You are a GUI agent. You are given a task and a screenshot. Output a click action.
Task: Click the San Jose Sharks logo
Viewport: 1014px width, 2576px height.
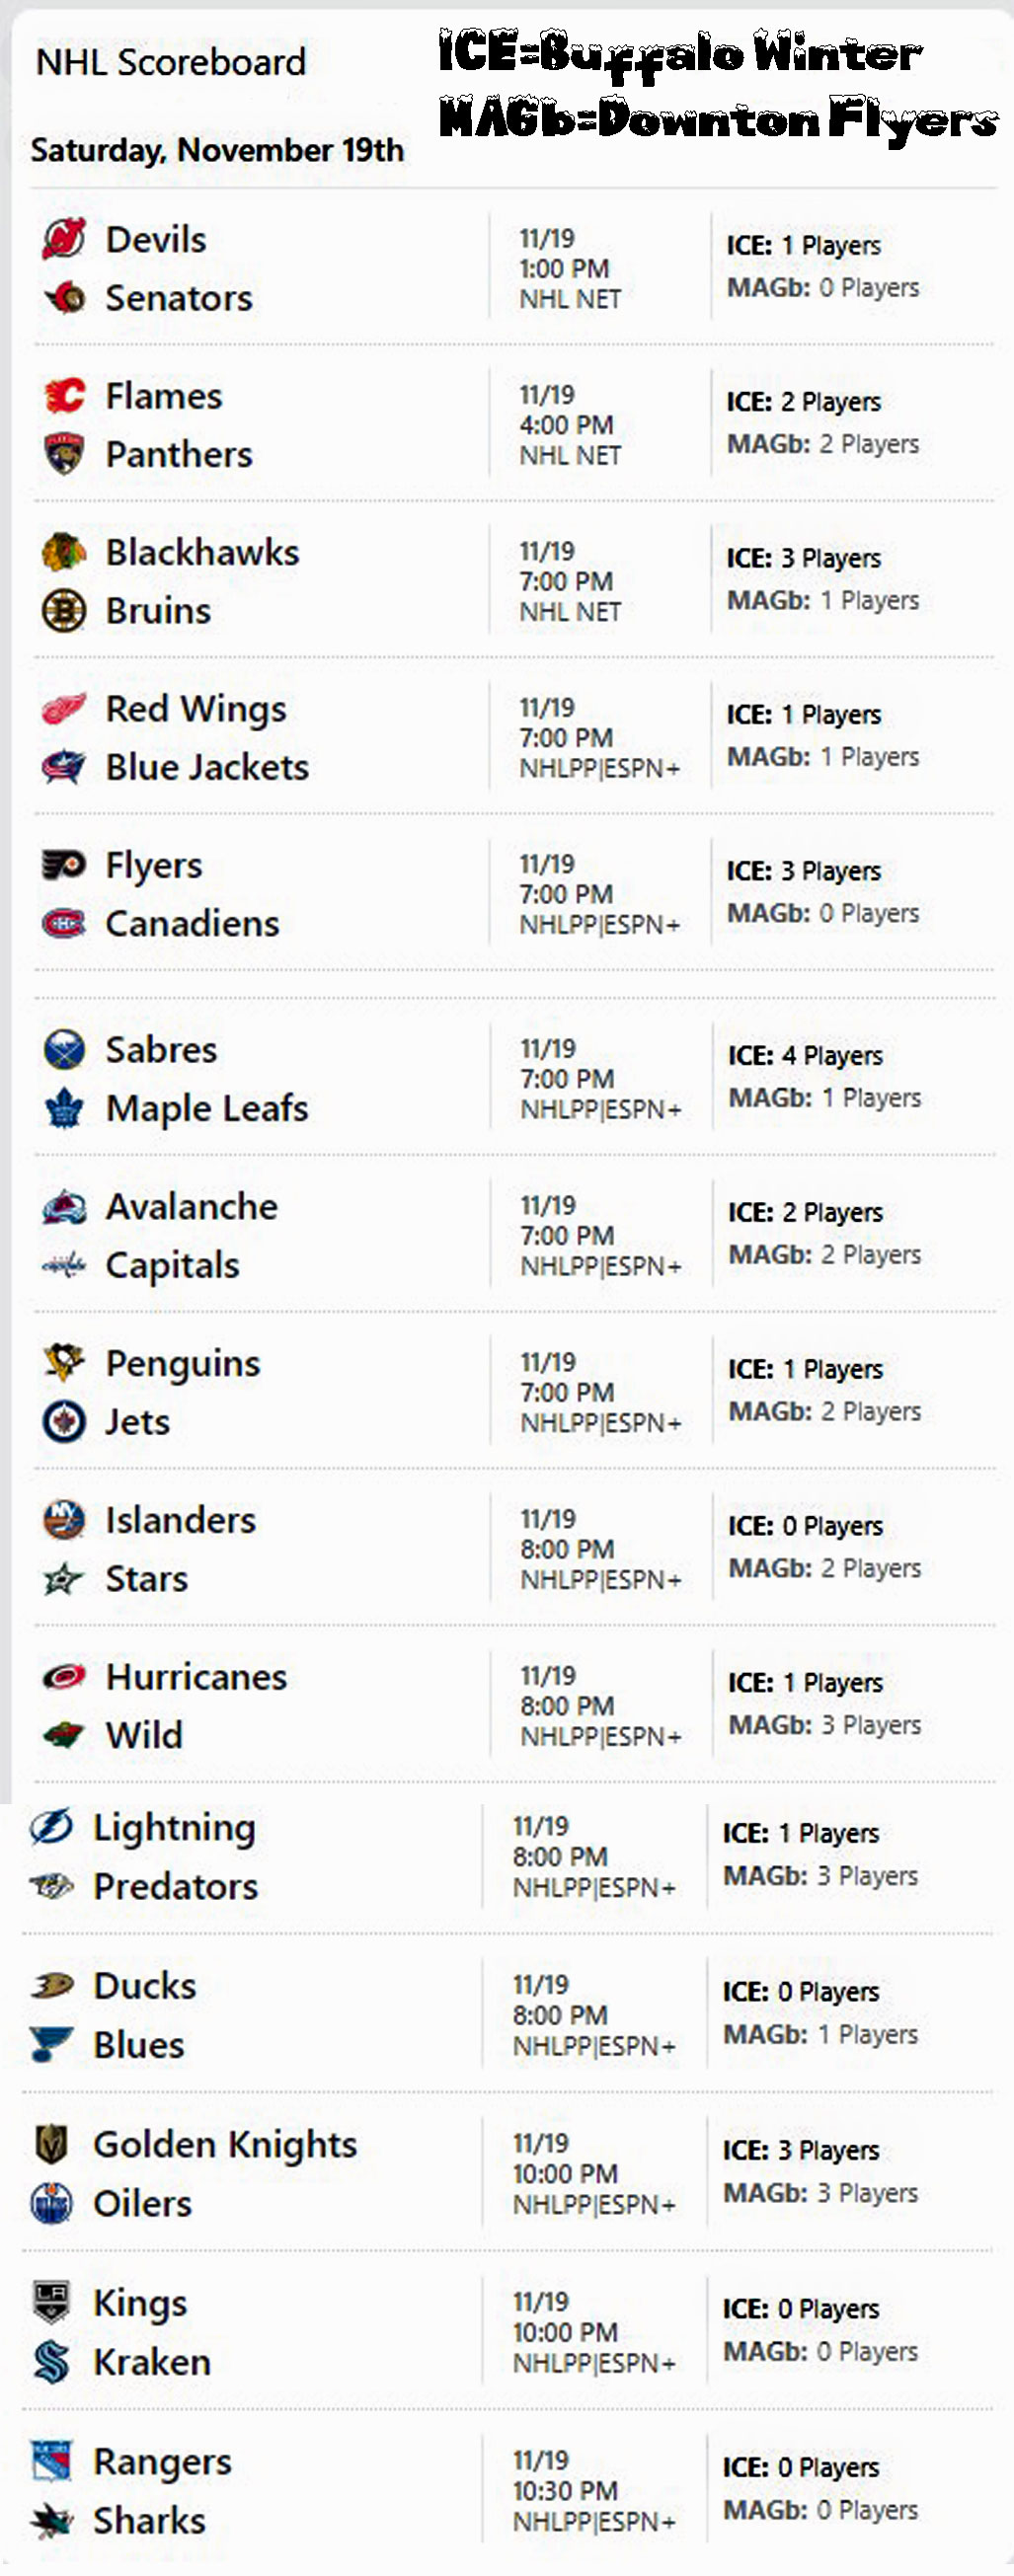point(52,2521)
